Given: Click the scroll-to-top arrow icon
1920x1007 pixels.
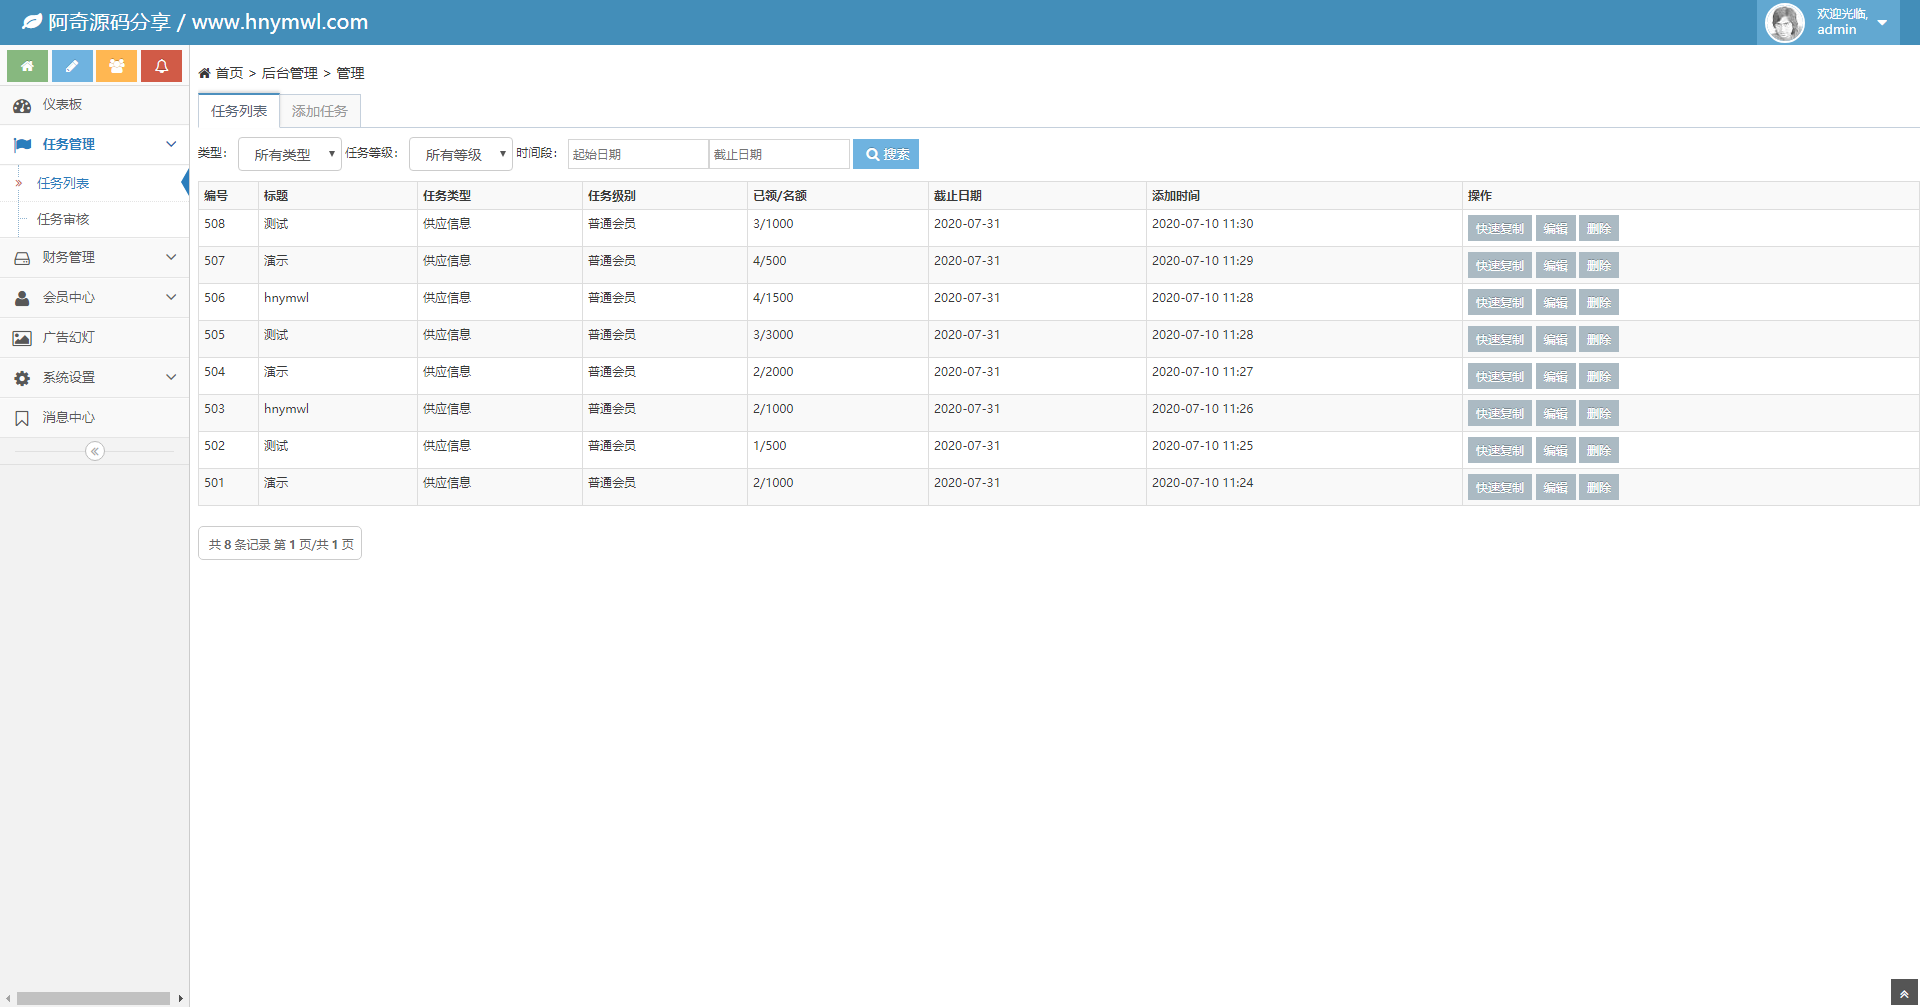Looking at the screenshot, I should [x=1904, y=993].
